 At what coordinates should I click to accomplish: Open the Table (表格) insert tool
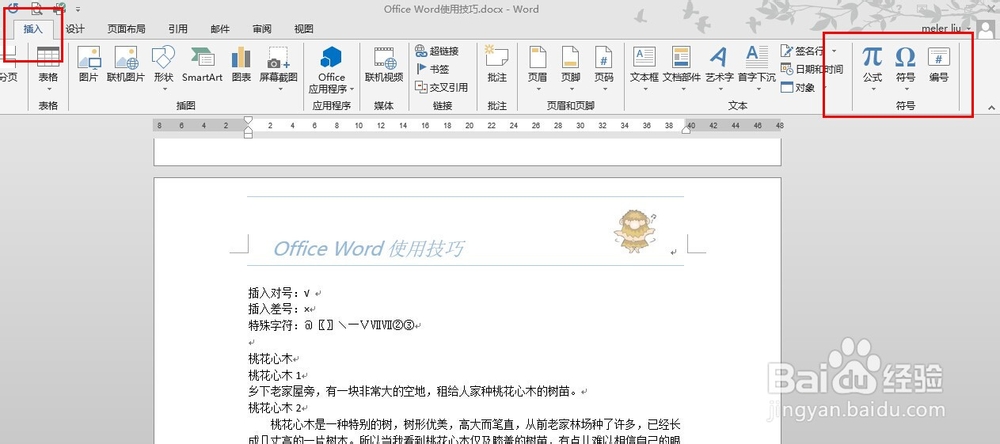click(x=48, y=65)
